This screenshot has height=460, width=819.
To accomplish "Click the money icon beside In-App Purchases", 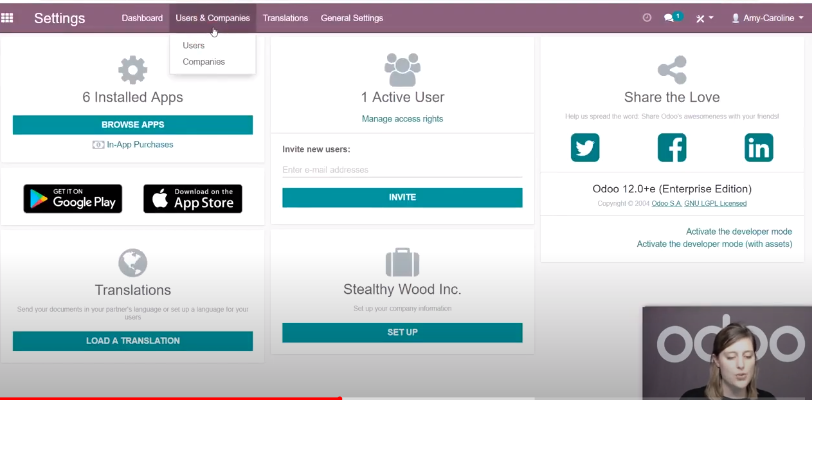I will coord(98,145).
